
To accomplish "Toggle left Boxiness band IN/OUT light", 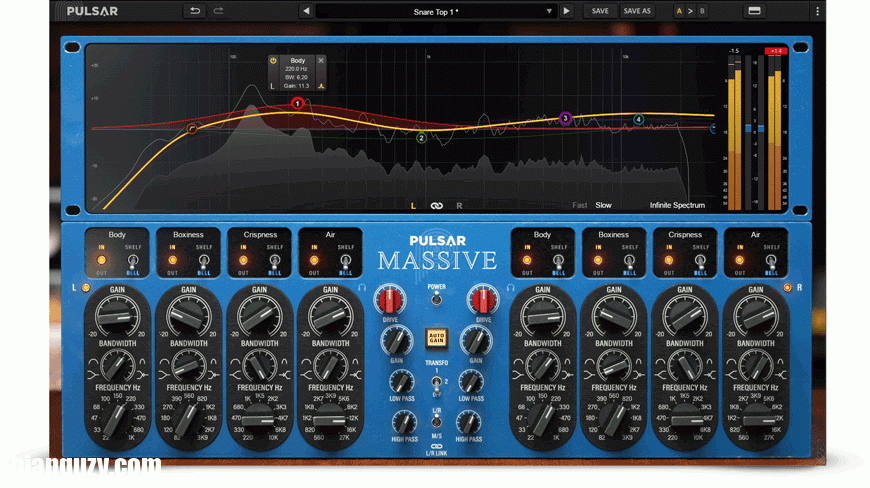I will point(173,260).
